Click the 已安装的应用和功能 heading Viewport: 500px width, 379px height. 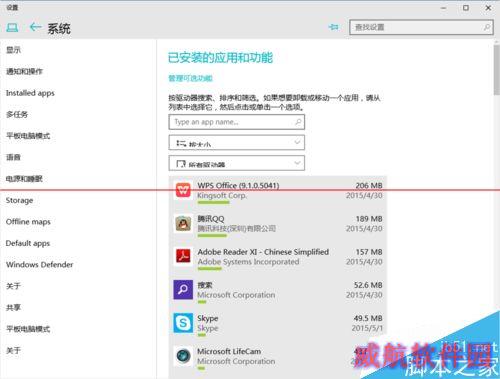coord(220,58)
